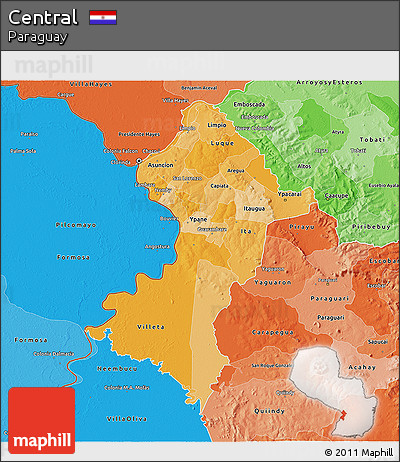Select the "Villa Oliva" map label
This screenshot has height=462, width=400.
click(127, 419)
